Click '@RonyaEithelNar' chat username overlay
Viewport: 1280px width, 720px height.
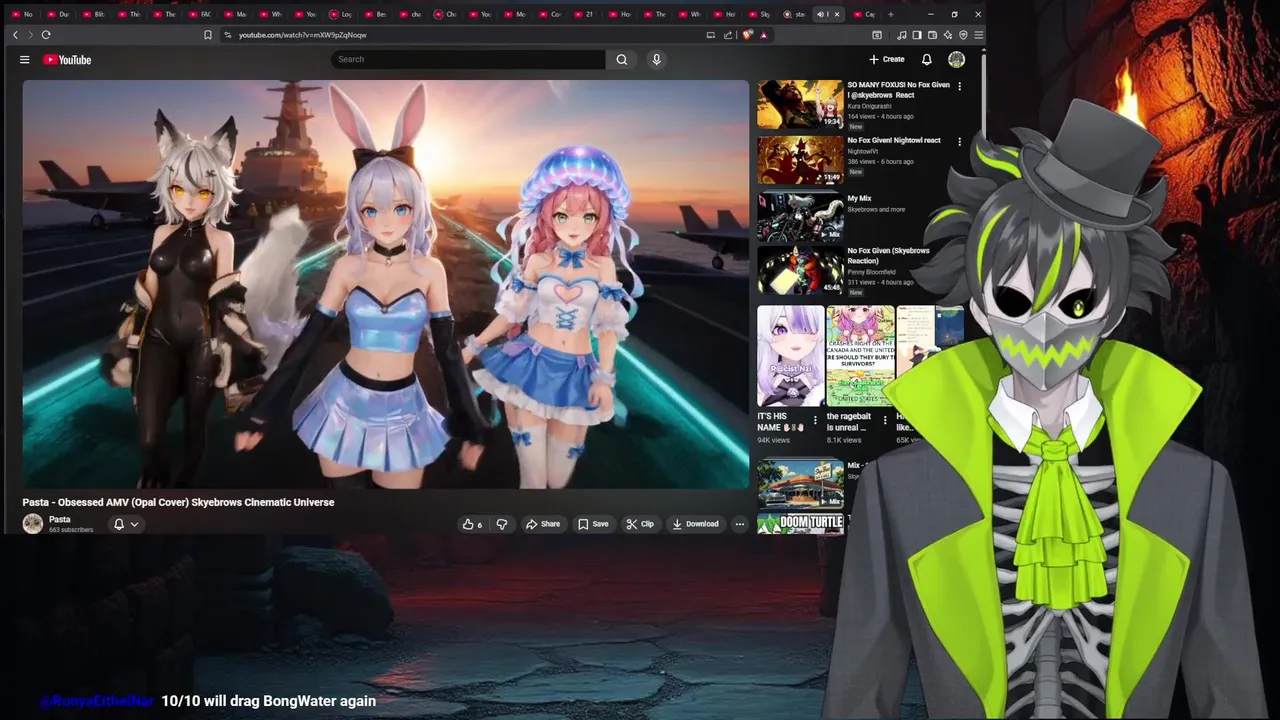(x=98, y=701)
